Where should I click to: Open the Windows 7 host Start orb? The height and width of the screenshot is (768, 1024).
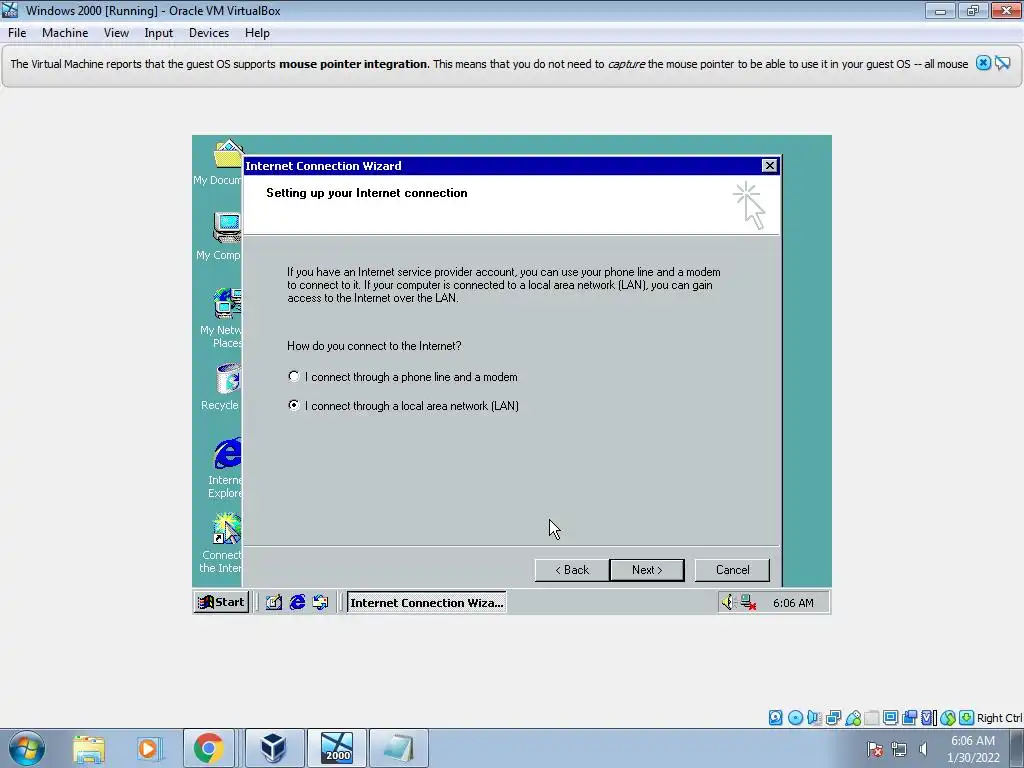pos(27,748)
